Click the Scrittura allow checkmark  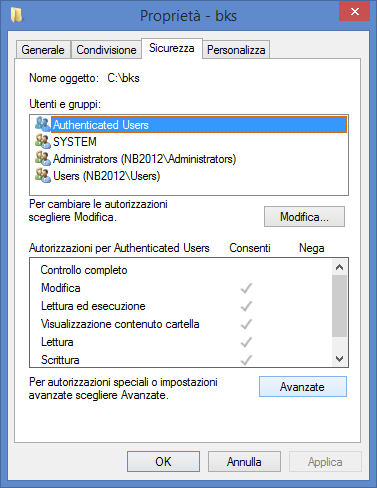pos(246,360)
